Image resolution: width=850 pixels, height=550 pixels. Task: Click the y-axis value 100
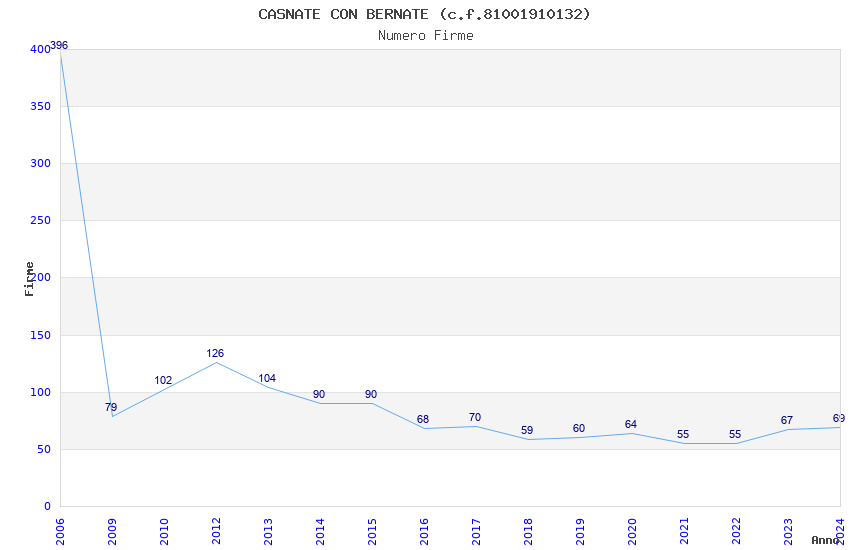[x=40, y=392]
